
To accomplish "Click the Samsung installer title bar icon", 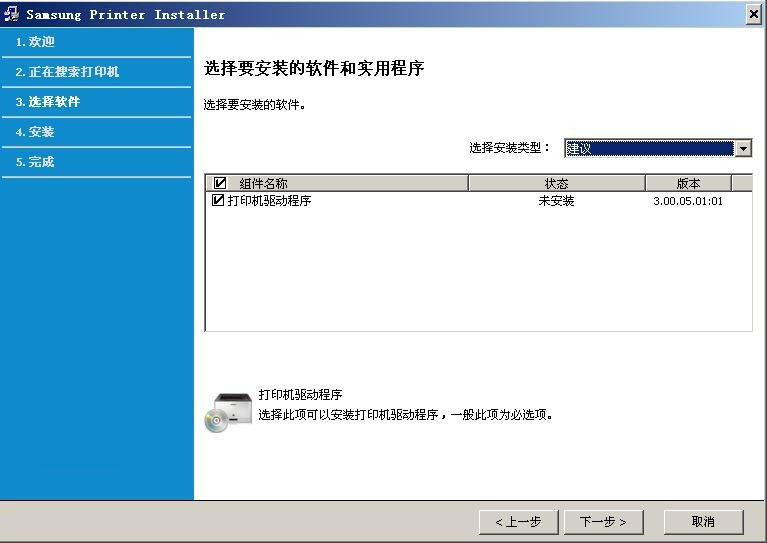I will click(x=11, y=14).
